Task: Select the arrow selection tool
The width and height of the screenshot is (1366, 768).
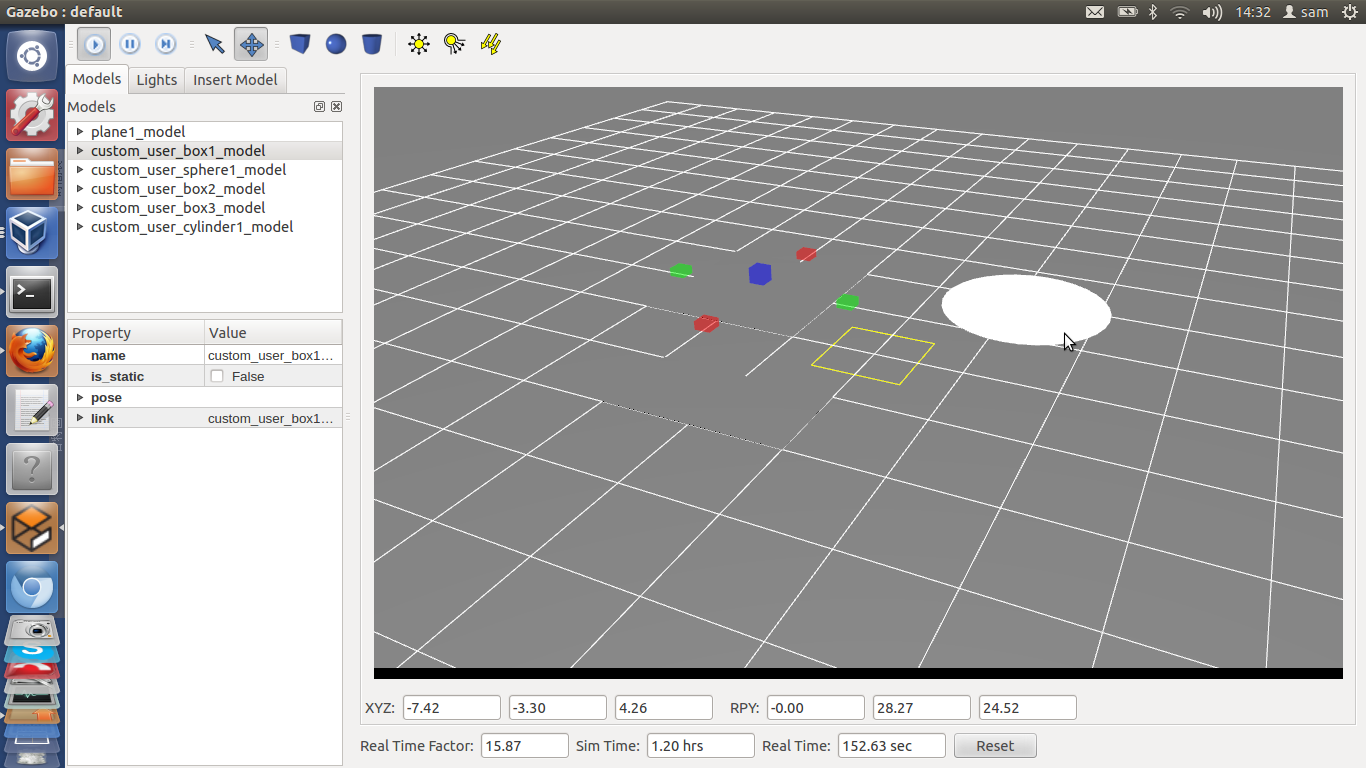Action: coord(214,44)
